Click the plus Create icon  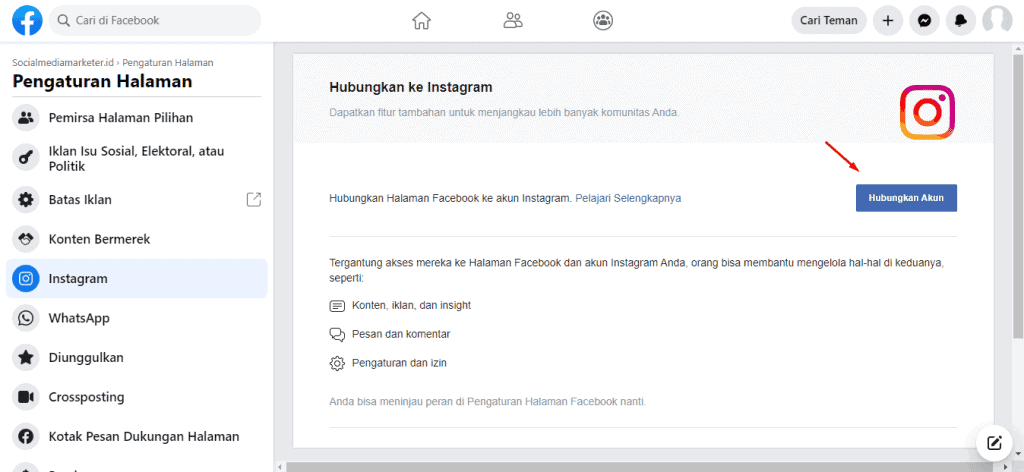[888, 20]
